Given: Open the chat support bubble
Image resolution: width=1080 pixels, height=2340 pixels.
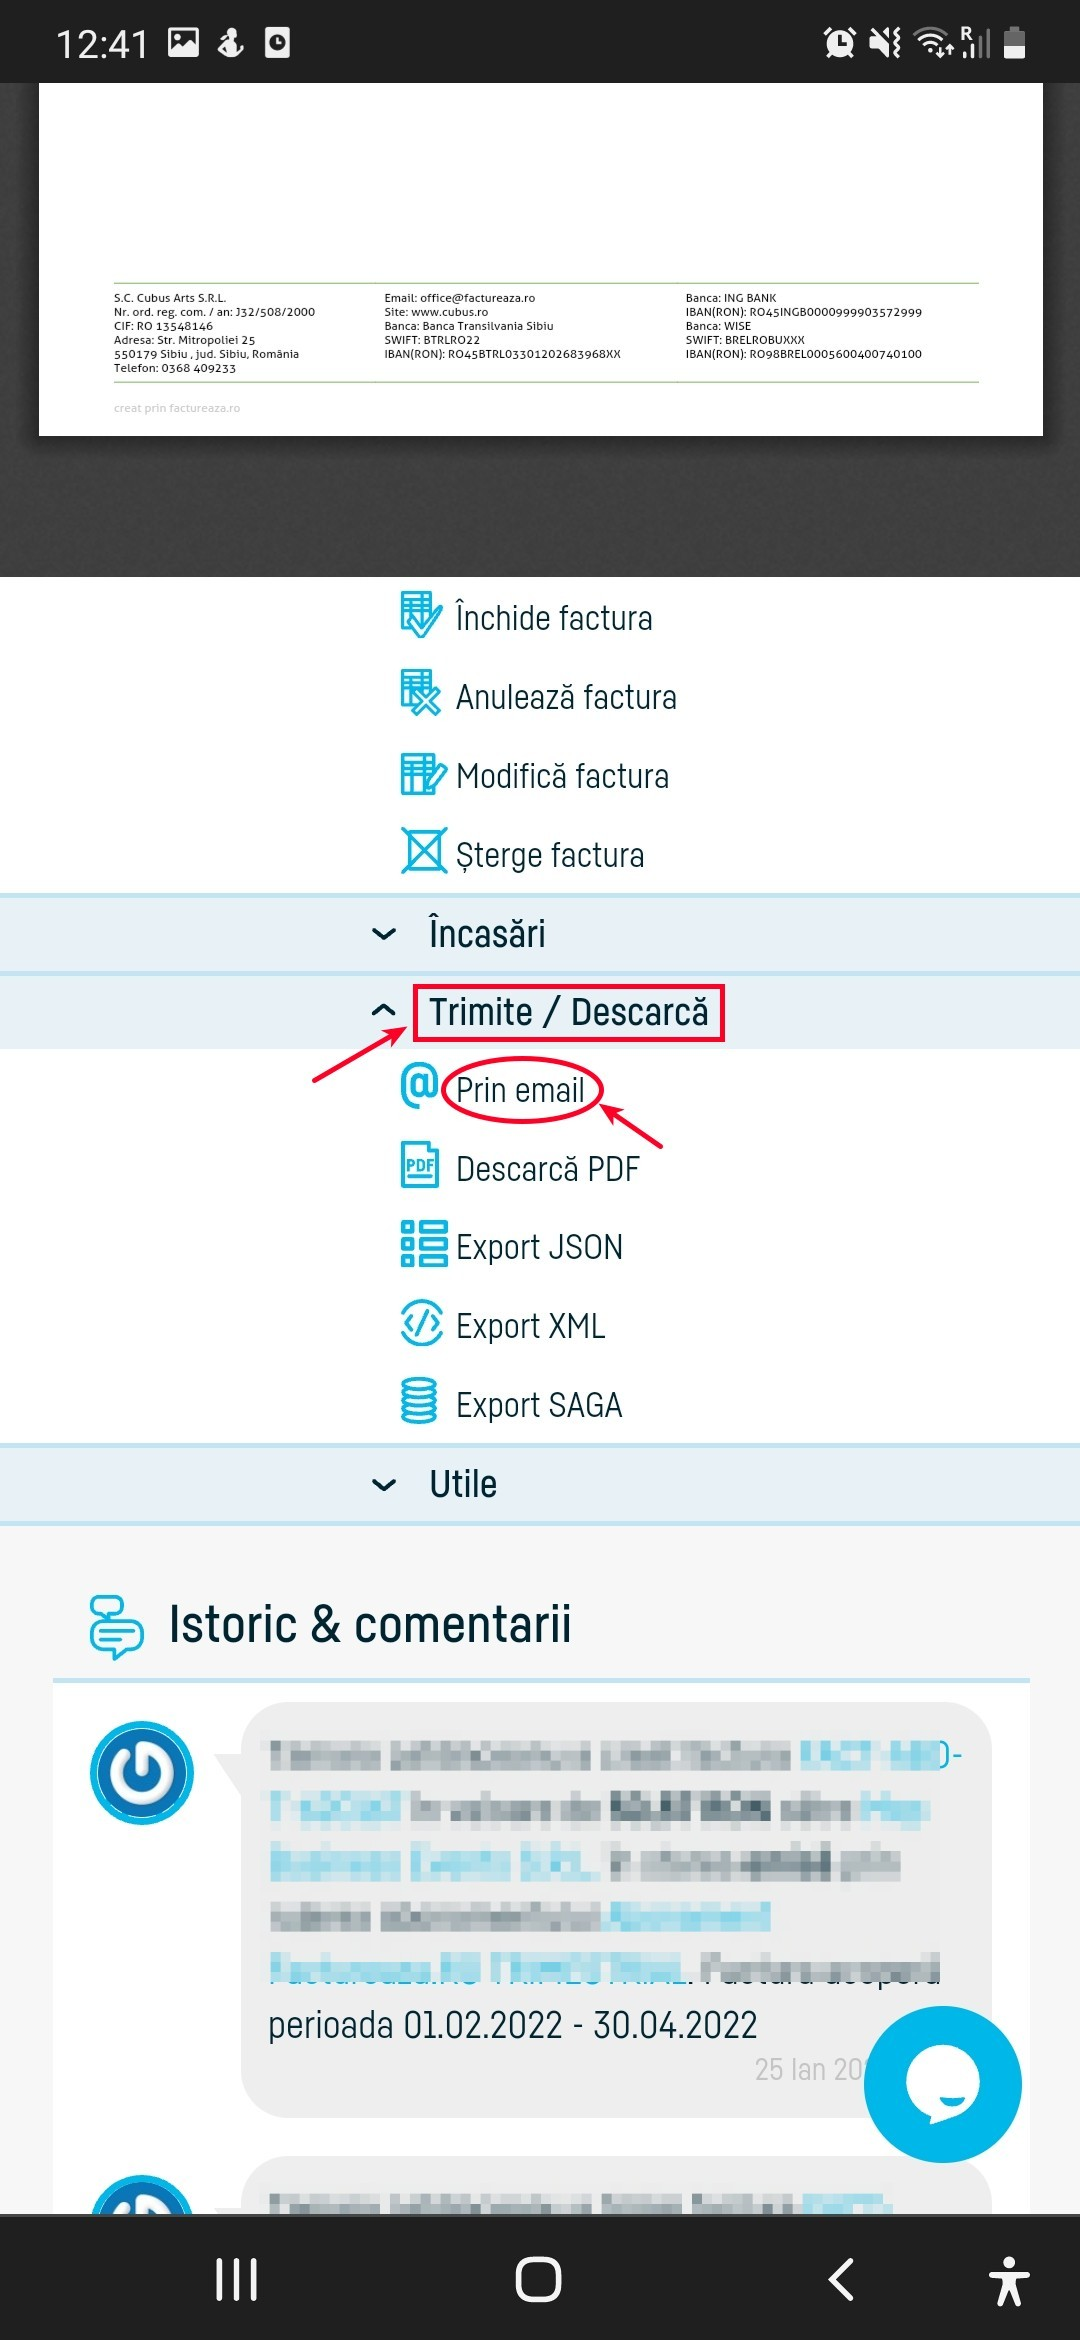Looking at the screenshot, I should click(942, 2084).
